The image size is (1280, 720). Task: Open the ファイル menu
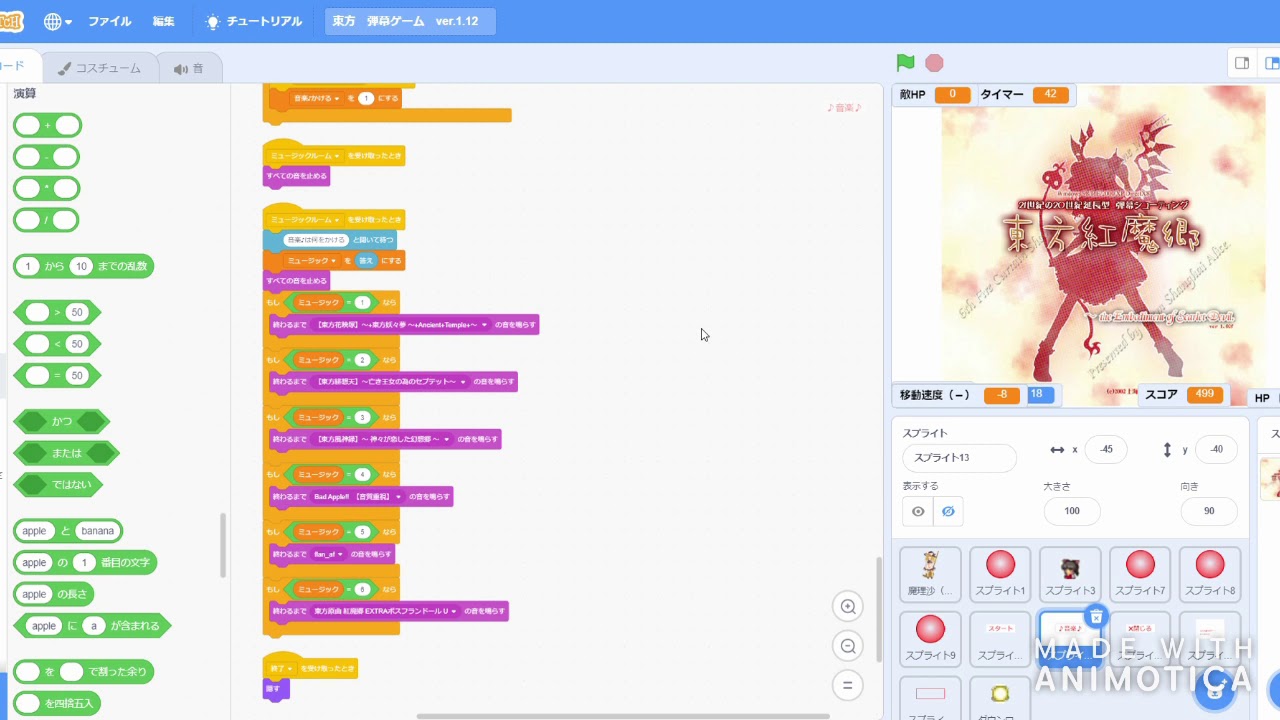point(109,21)
